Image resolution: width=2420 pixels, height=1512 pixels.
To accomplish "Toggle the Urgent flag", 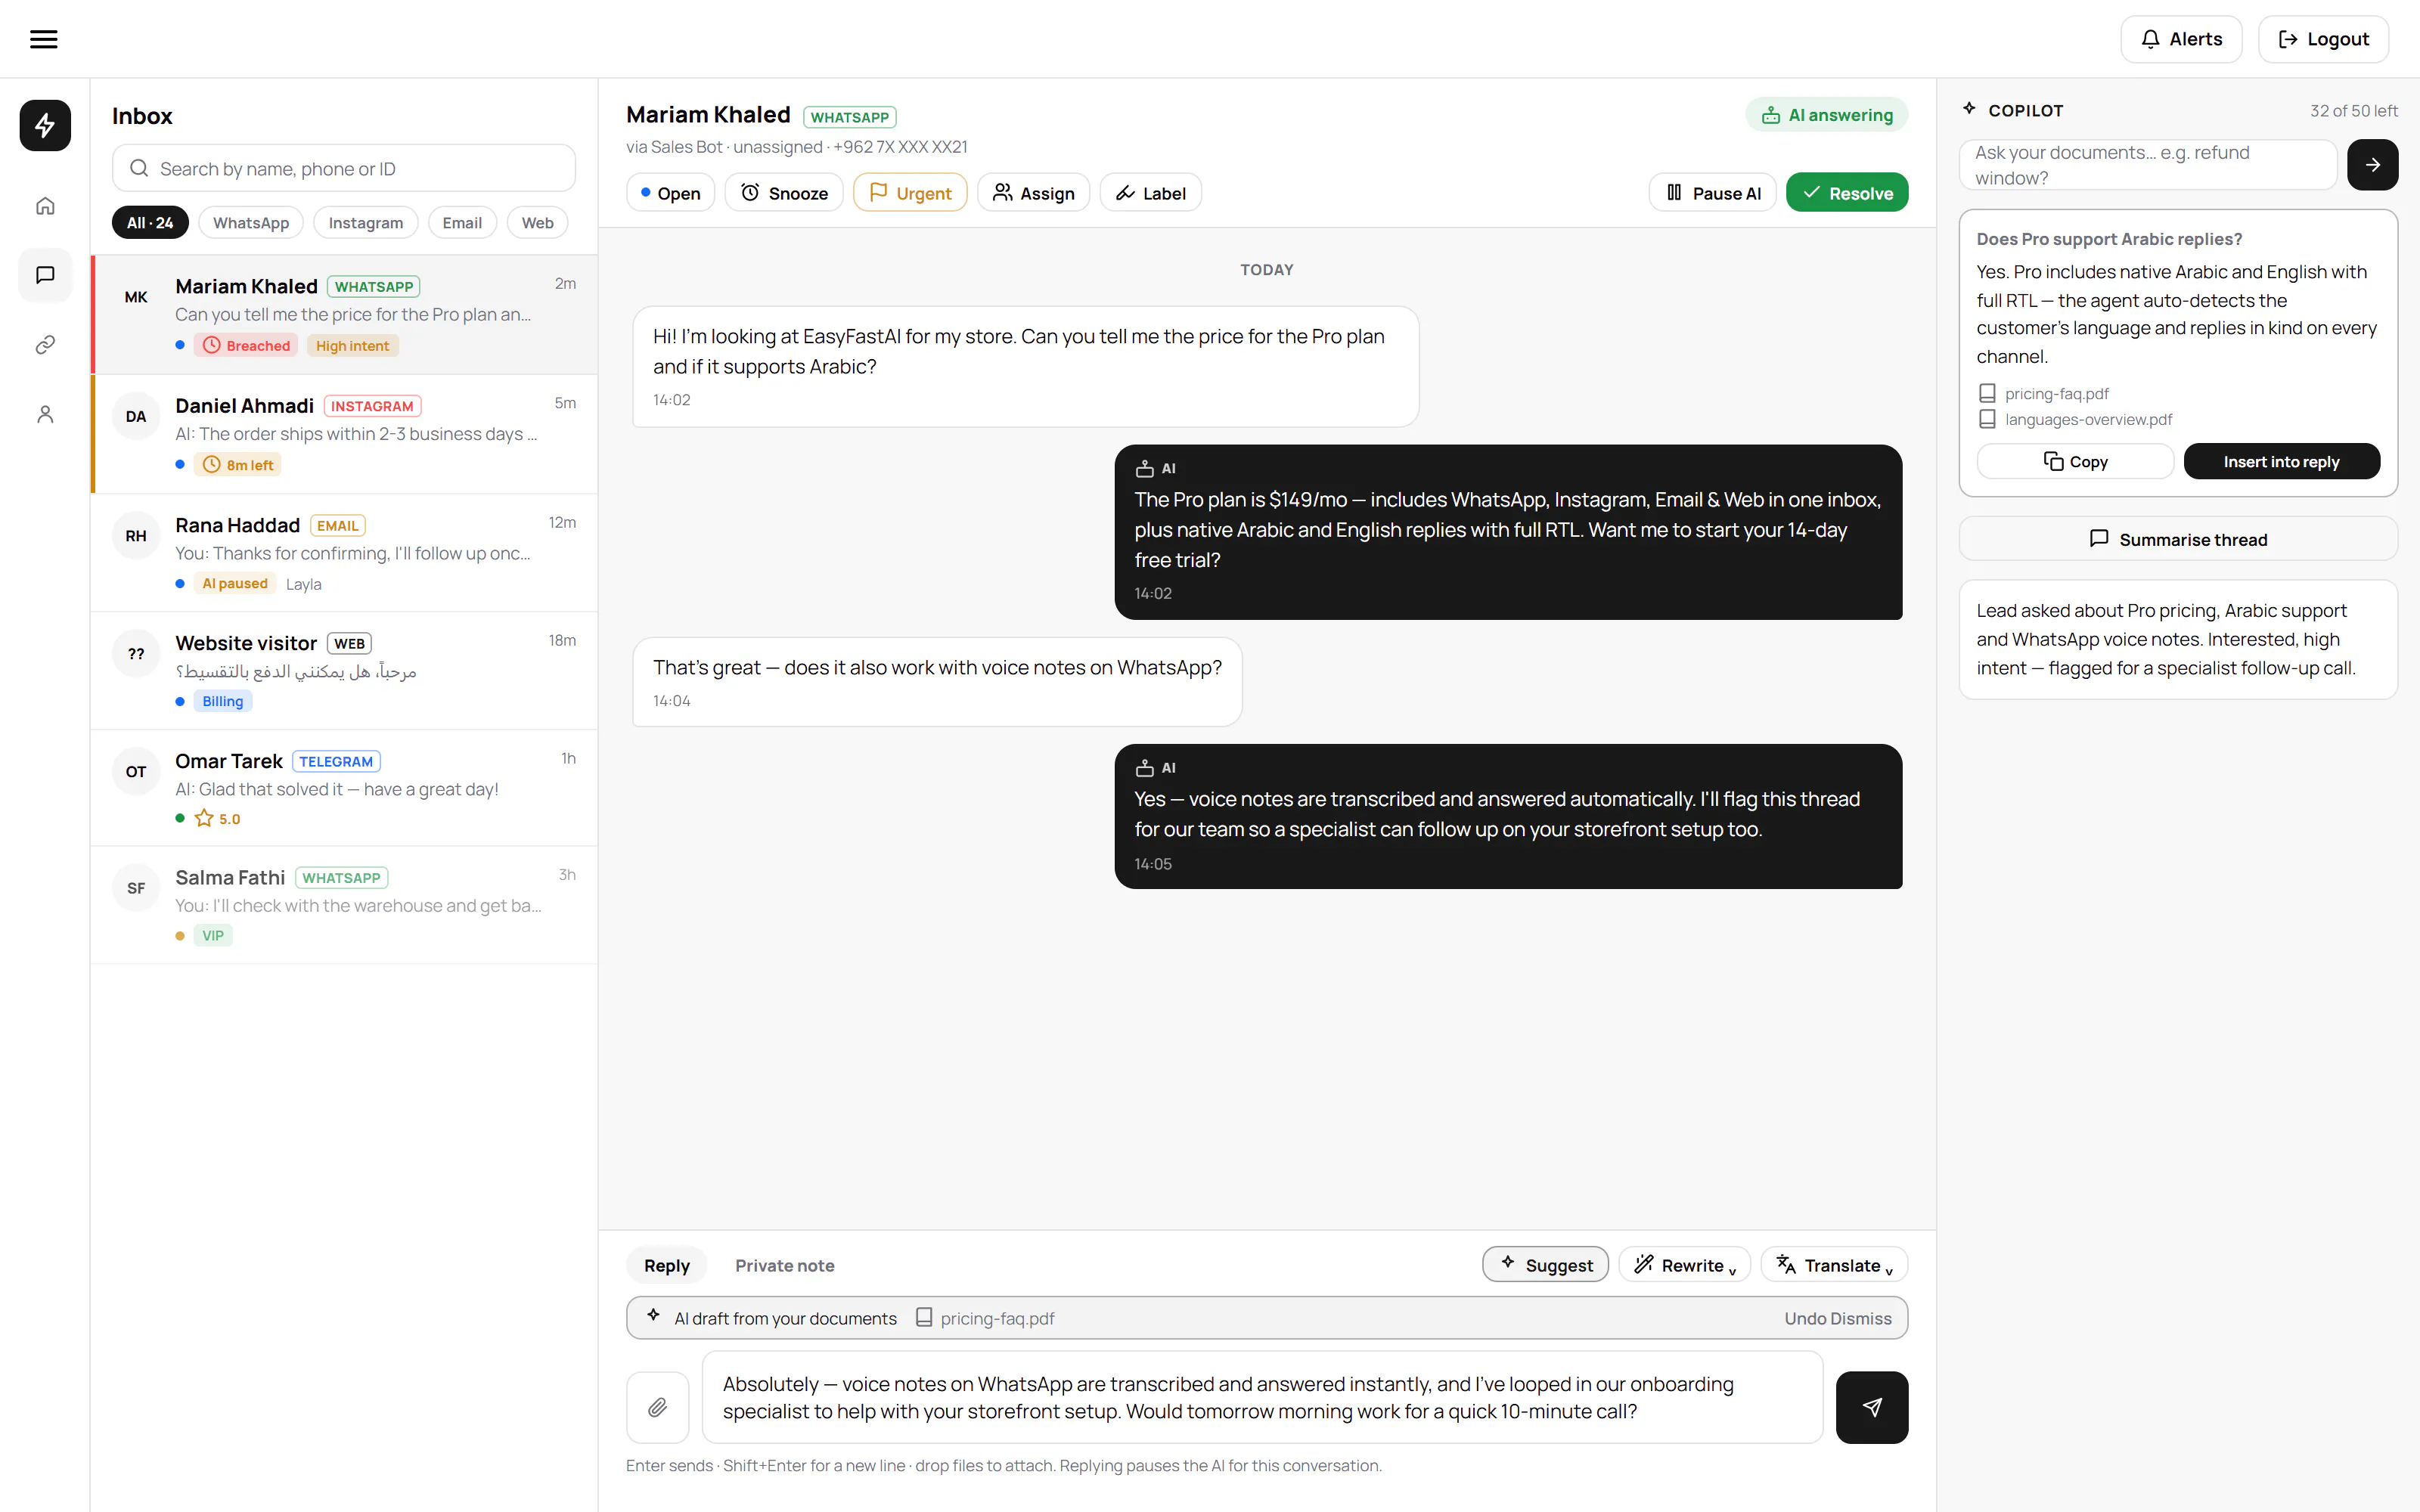I will point(910,193).
